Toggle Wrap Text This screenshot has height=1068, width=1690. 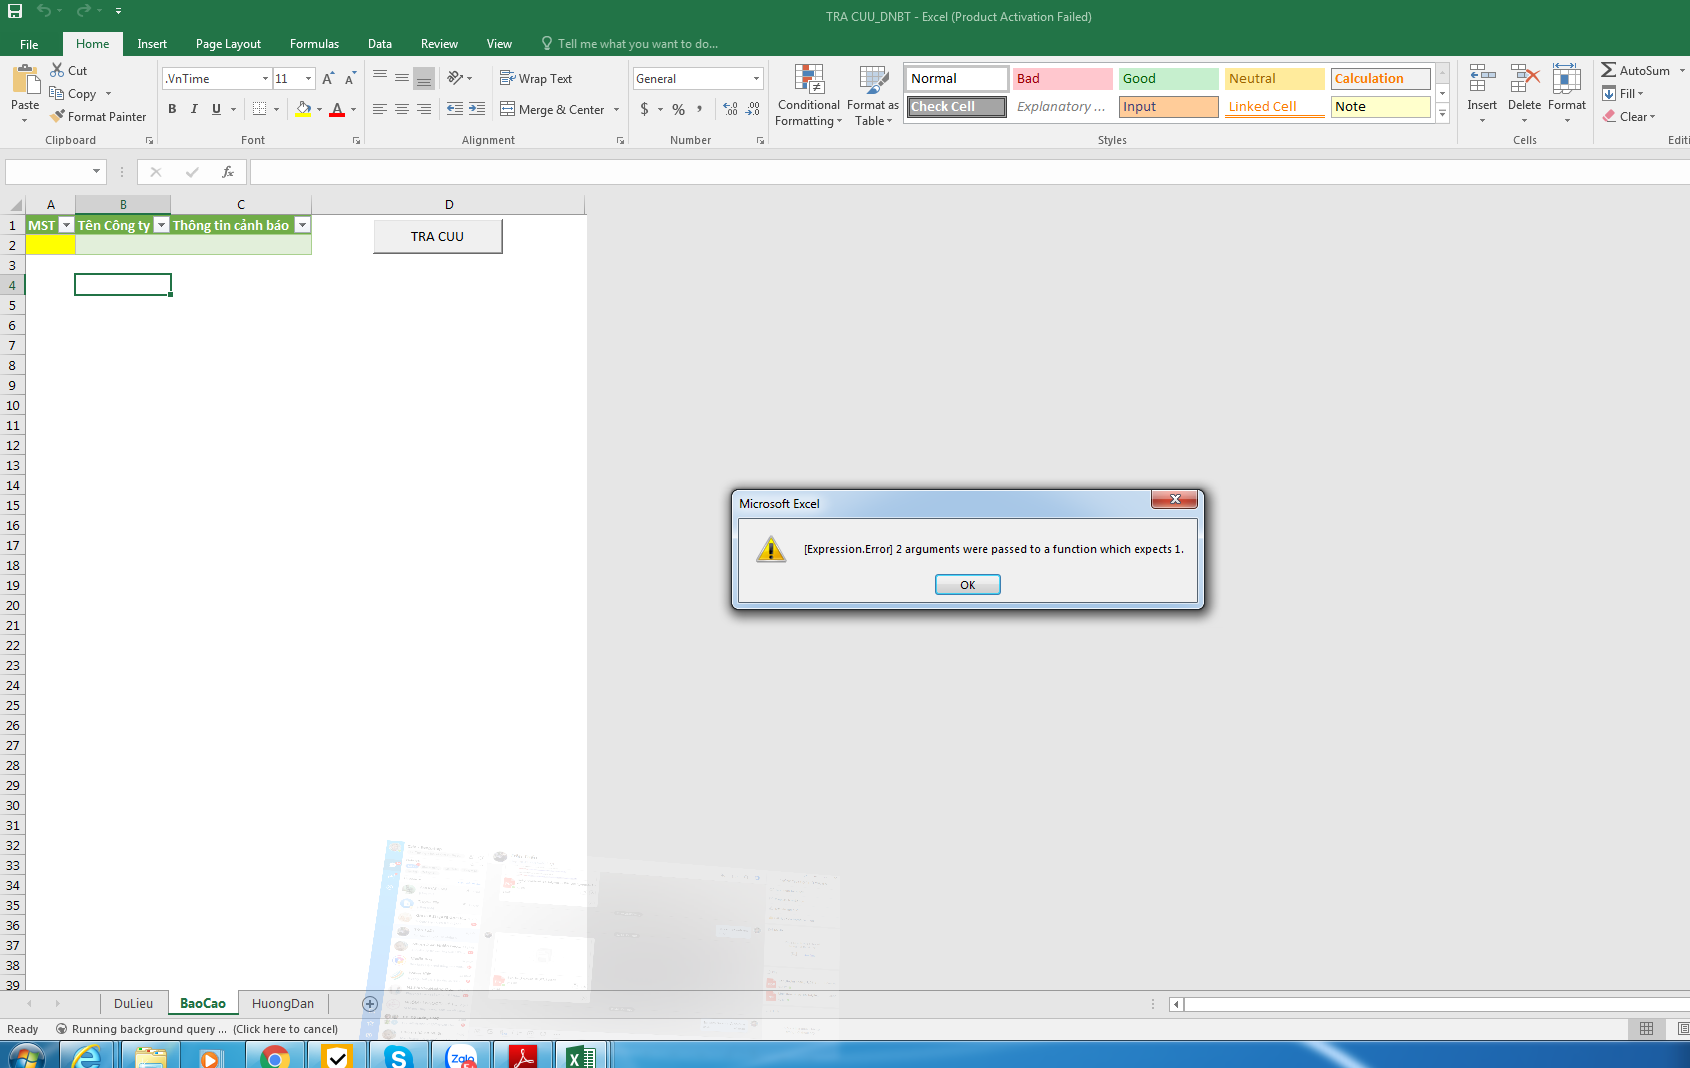pos(536,79)
